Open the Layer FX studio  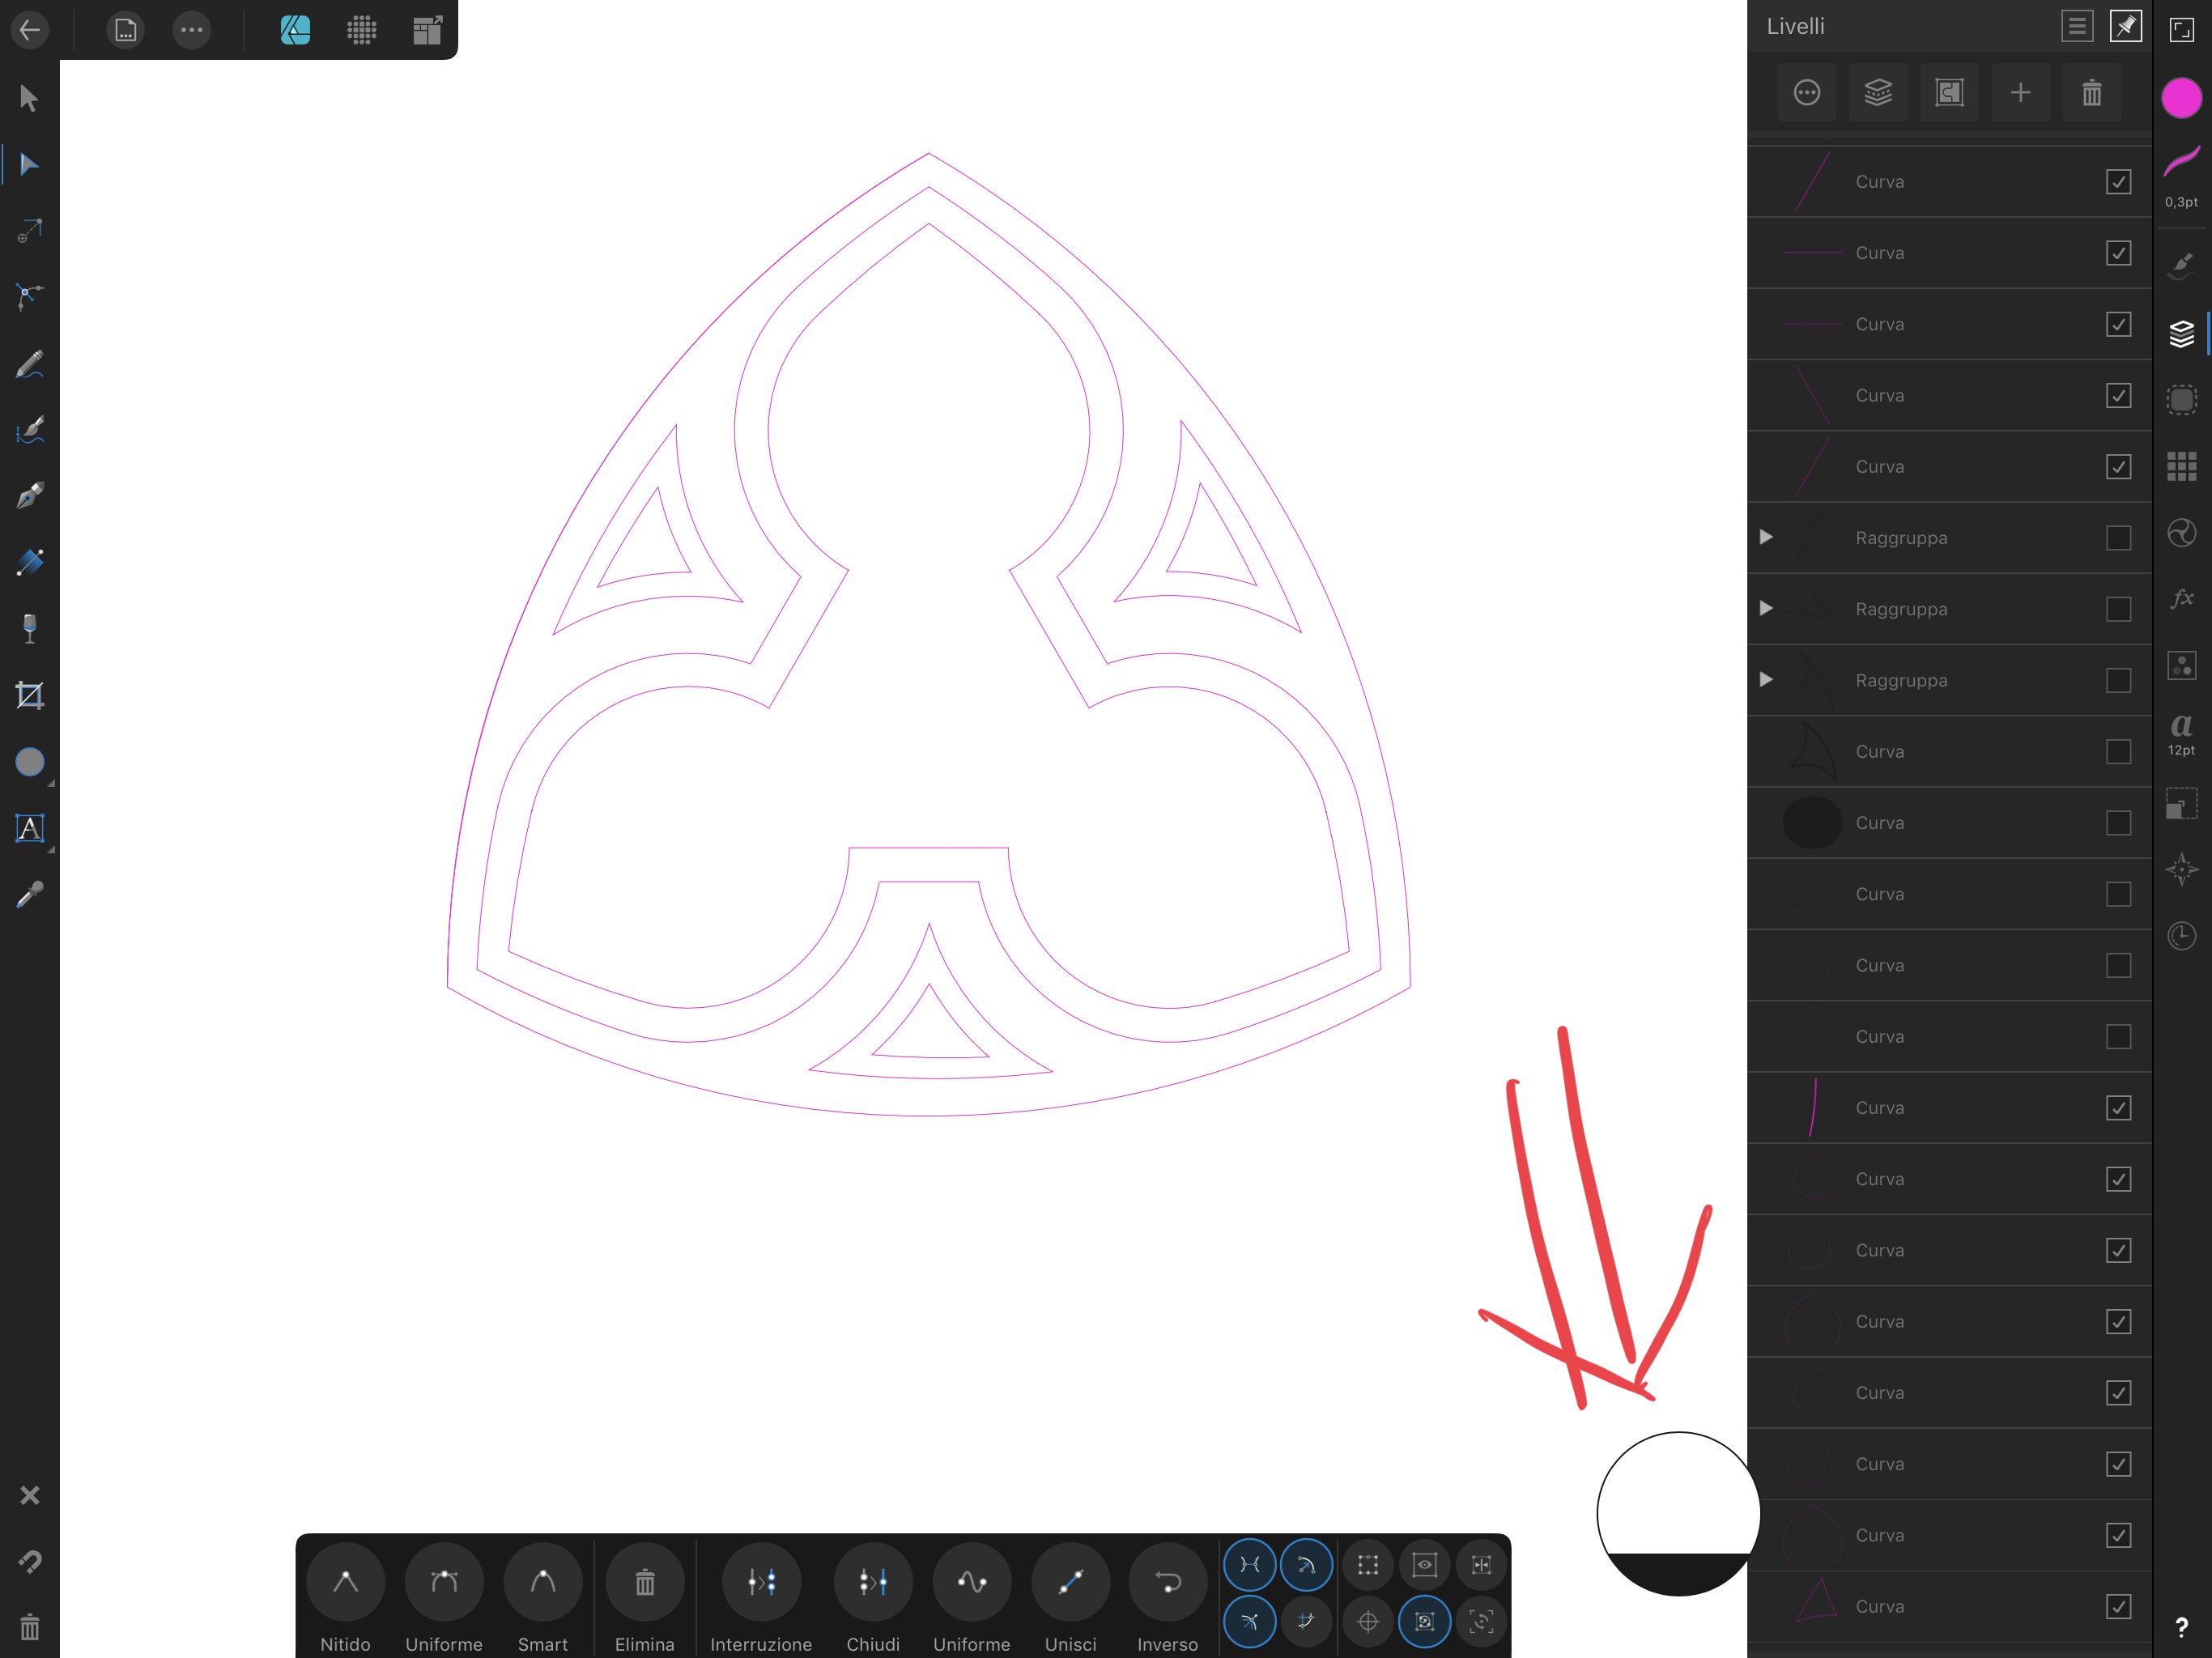(x=2181, y=598)
